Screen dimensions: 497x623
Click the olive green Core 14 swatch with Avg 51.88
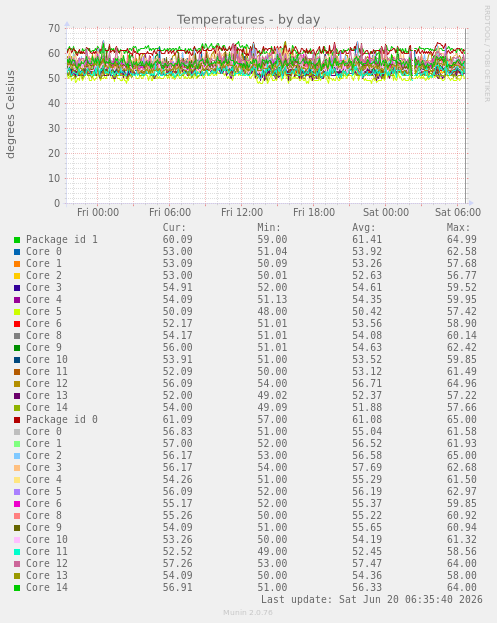point(17,408)
